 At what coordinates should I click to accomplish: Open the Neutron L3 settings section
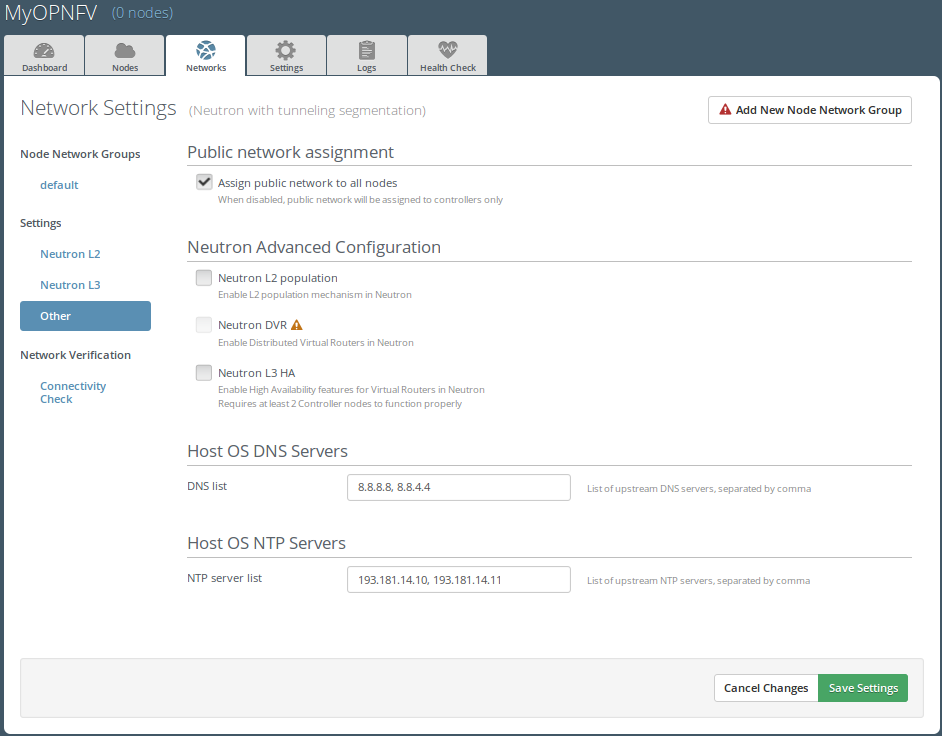click(x=70, y=285)
